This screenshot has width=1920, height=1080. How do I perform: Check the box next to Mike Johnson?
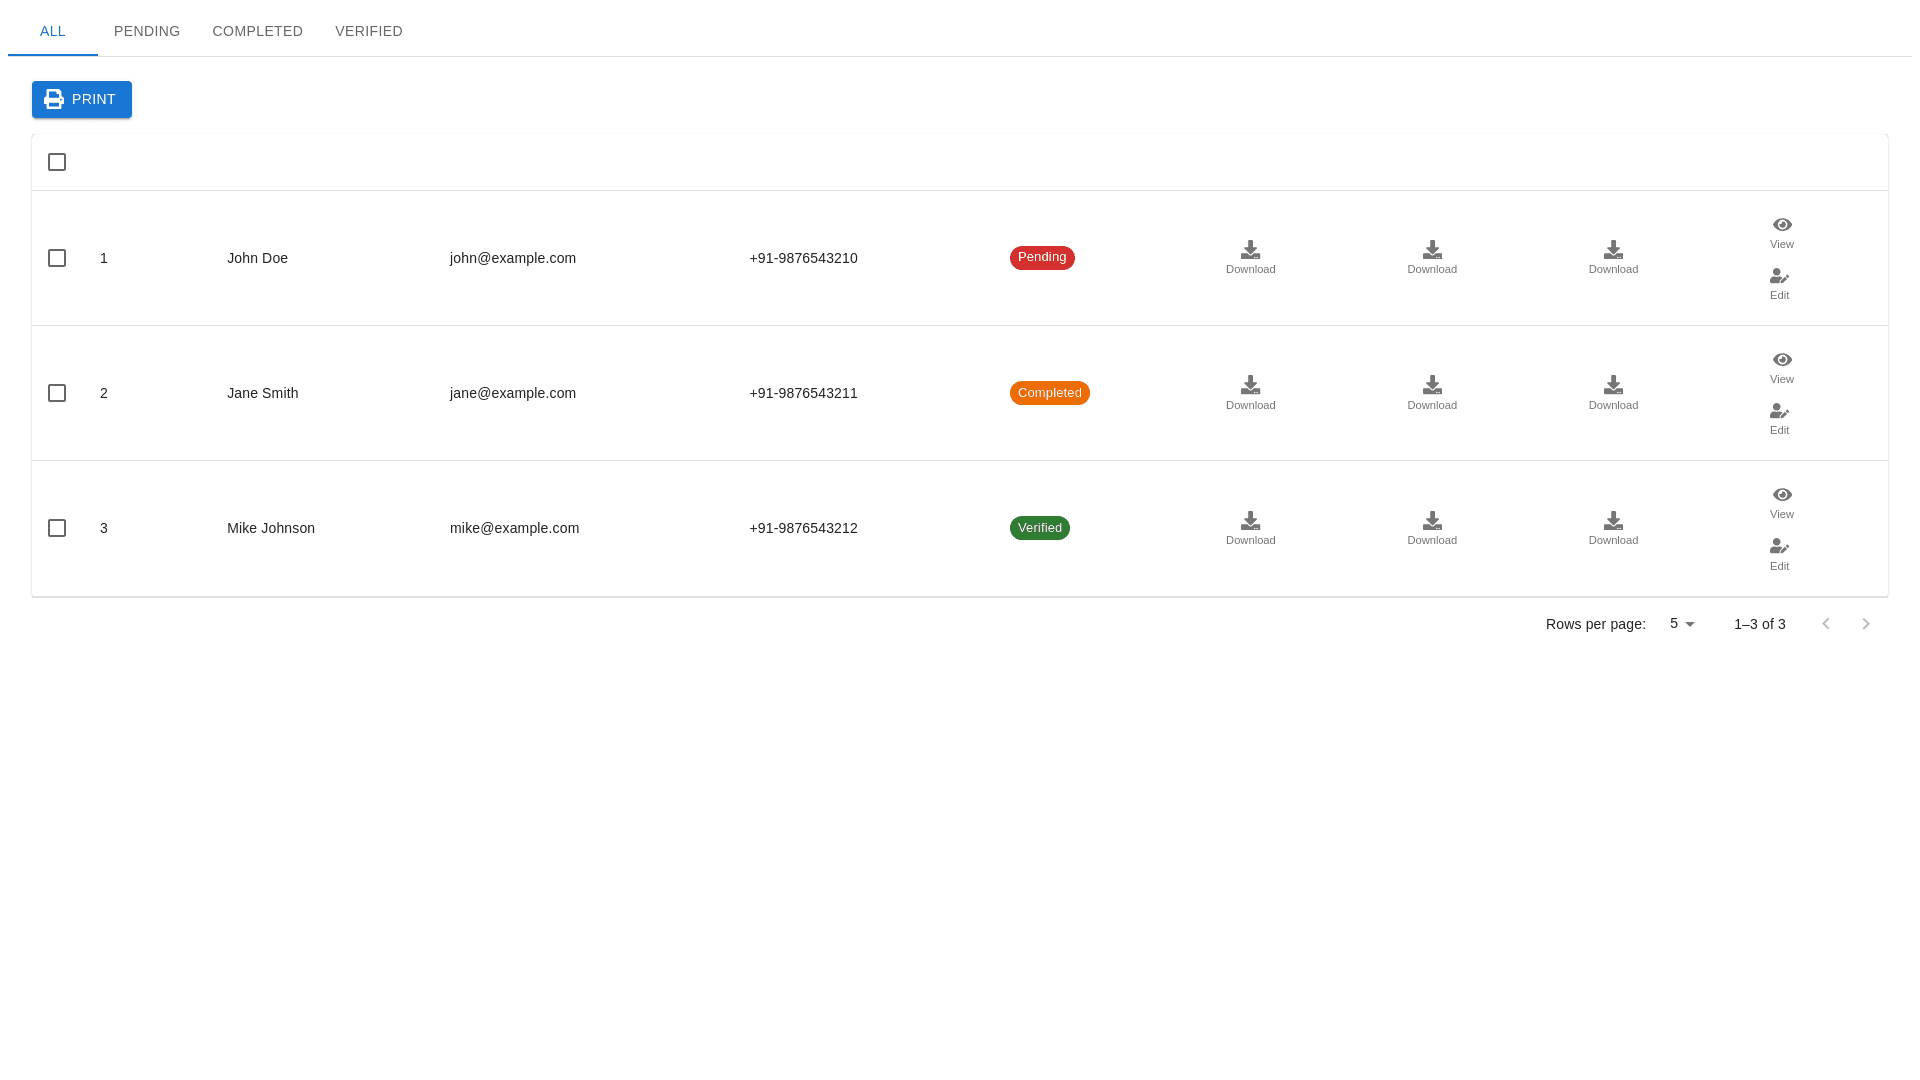pos(57,528)
